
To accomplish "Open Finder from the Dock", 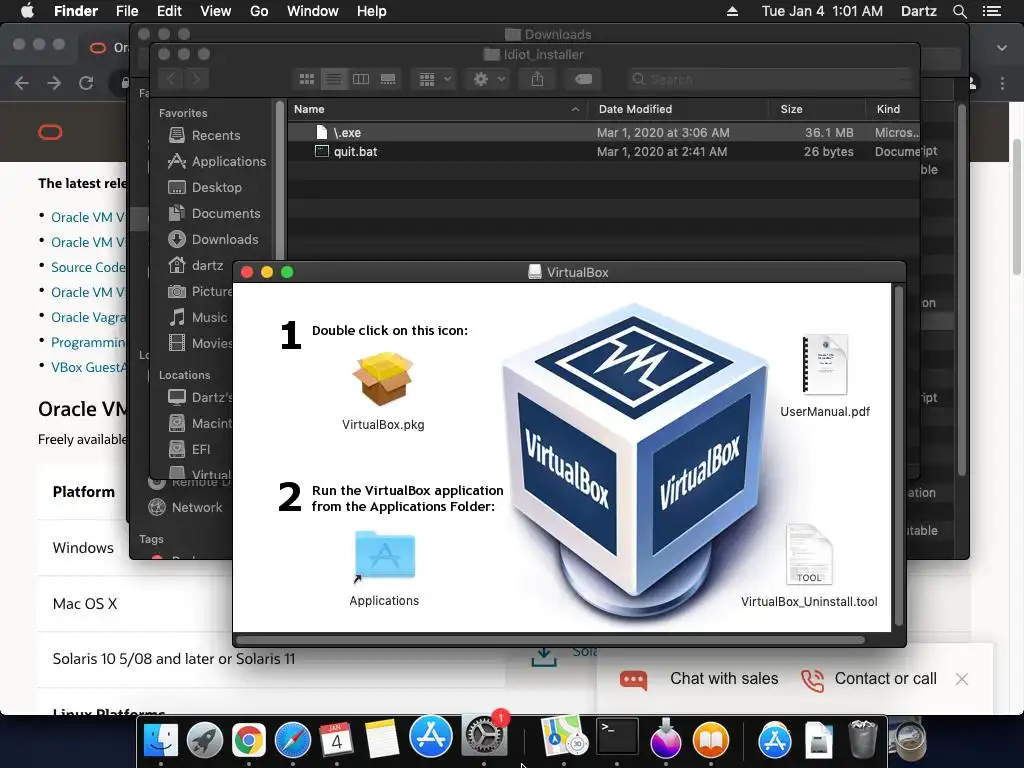I will tap(161, 739).
